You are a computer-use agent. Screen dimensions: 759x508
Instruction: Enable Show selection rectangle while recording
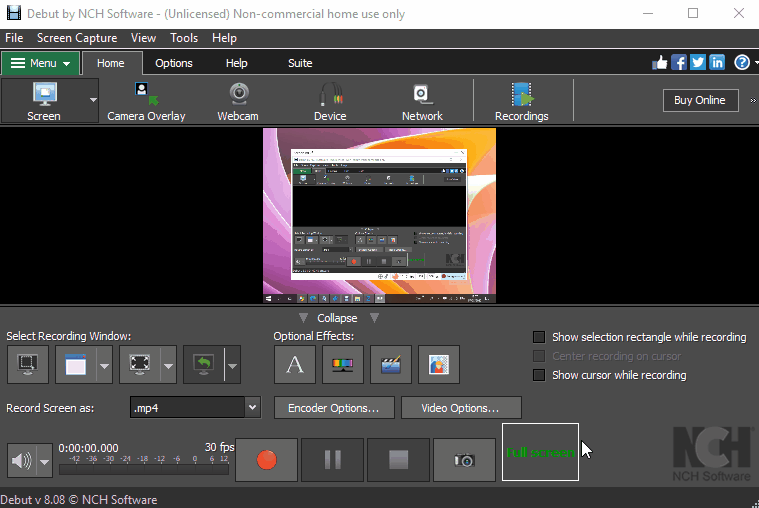(539, 337)
